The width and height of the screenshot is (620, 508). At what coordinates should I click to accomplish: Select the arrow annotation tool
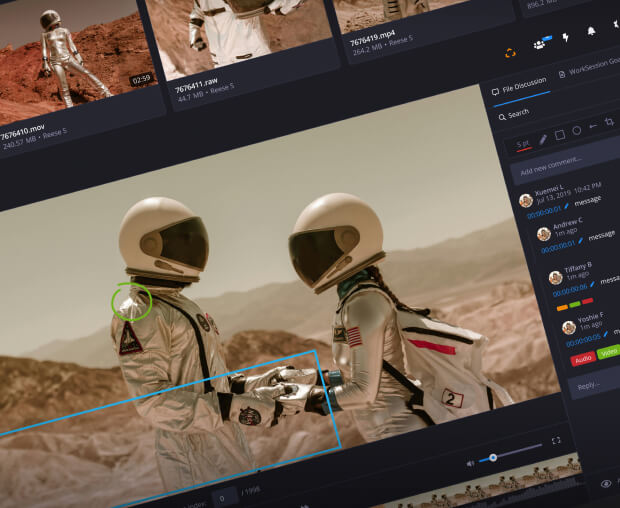593,126
